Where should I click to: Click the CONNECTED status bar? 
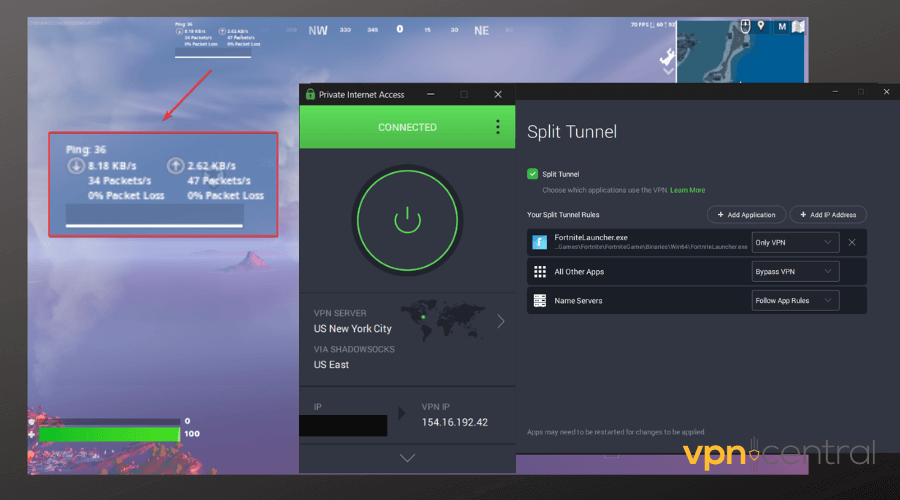(x=407, y=127)
